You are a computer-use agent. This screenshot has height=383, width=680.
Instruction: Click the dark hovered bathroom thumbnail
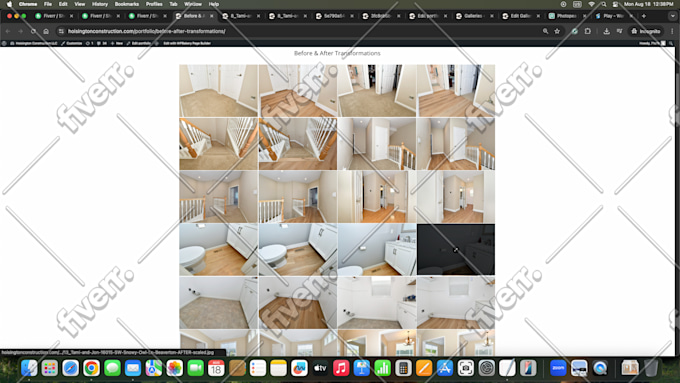[x=456, y=249]
